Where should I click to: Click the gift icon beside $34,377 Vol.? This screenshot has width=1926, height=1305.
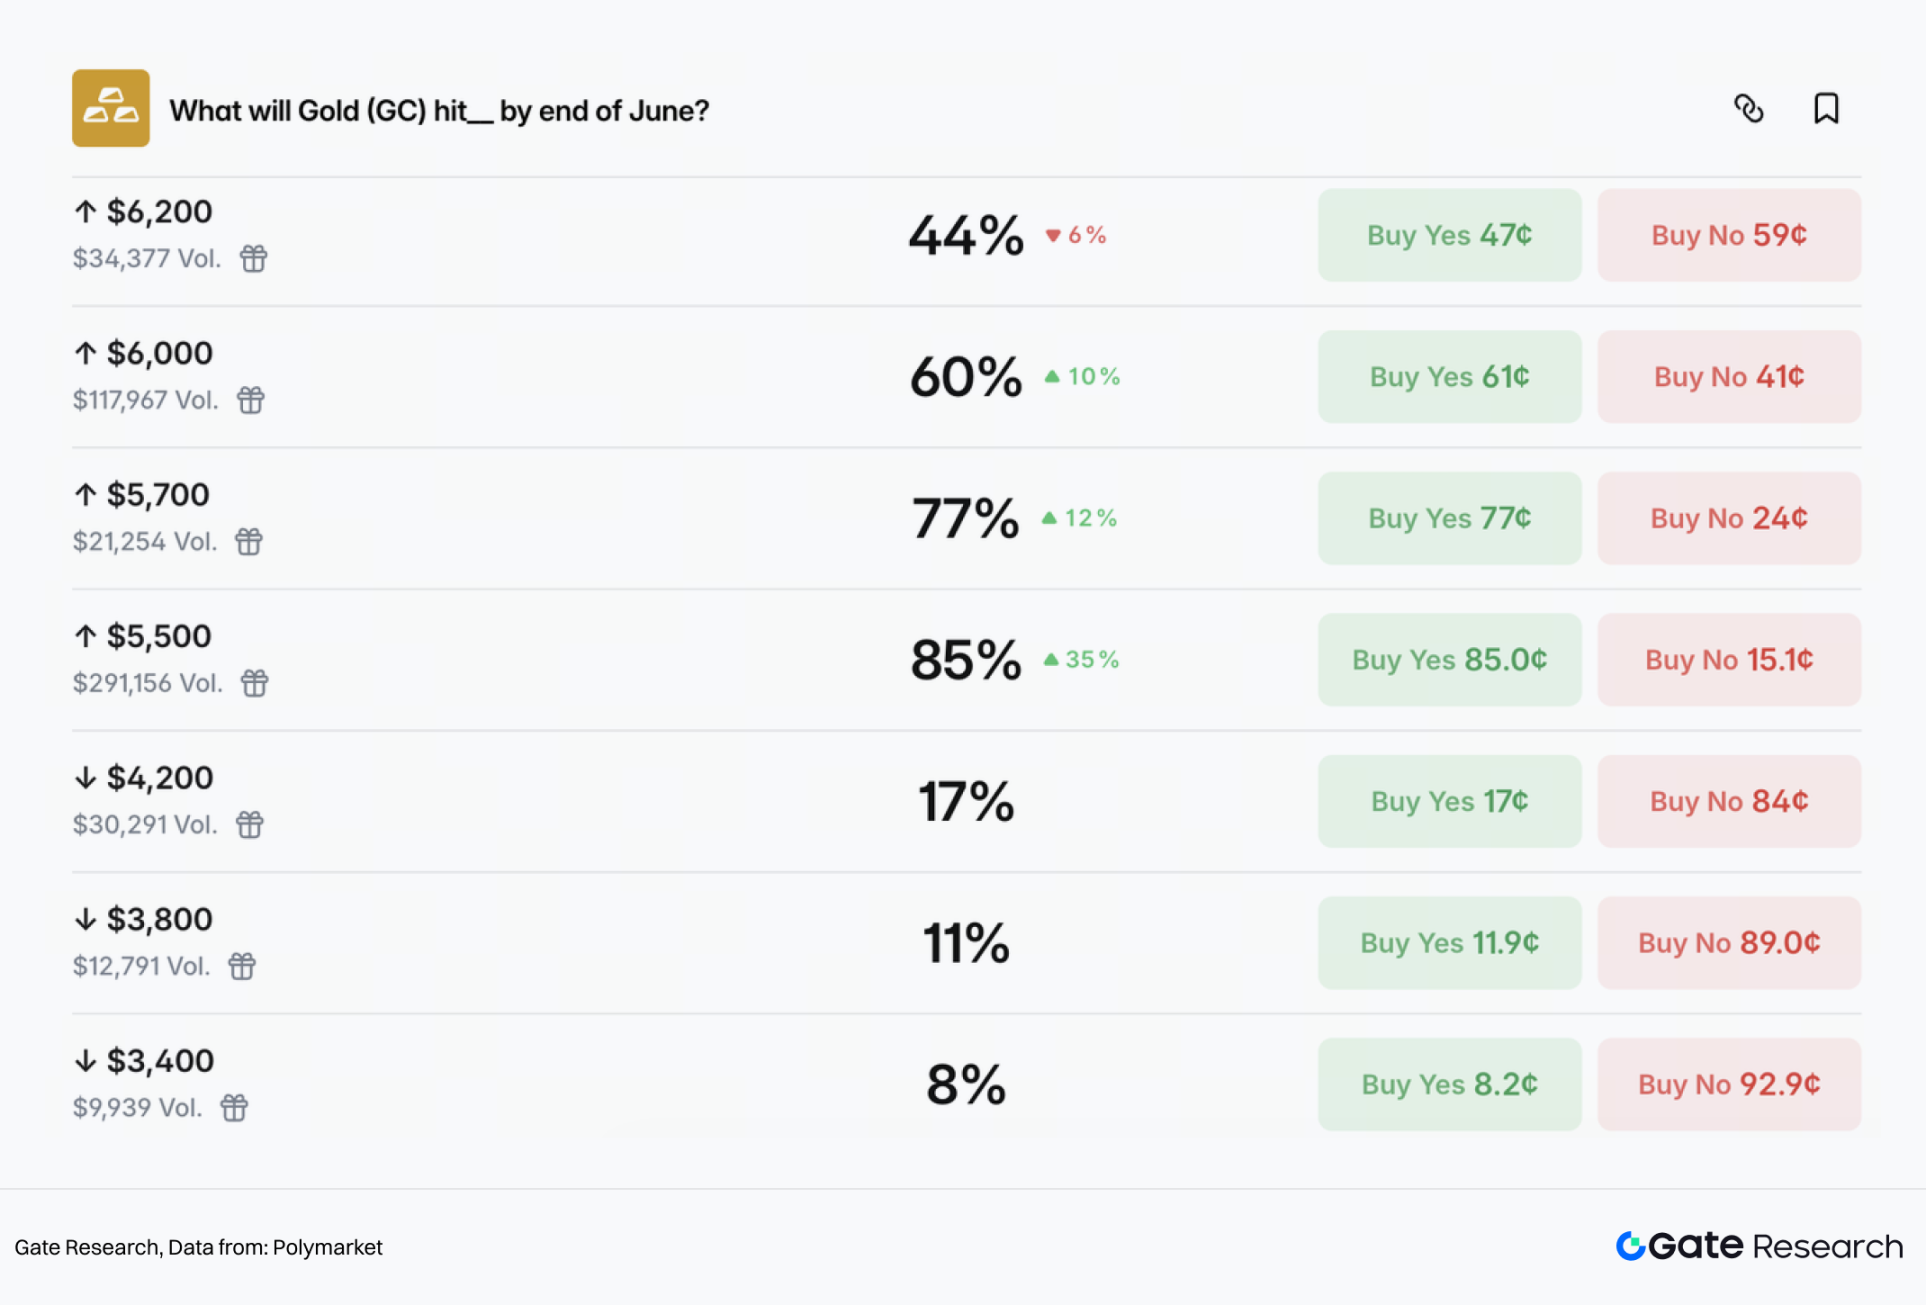point(254,259)
